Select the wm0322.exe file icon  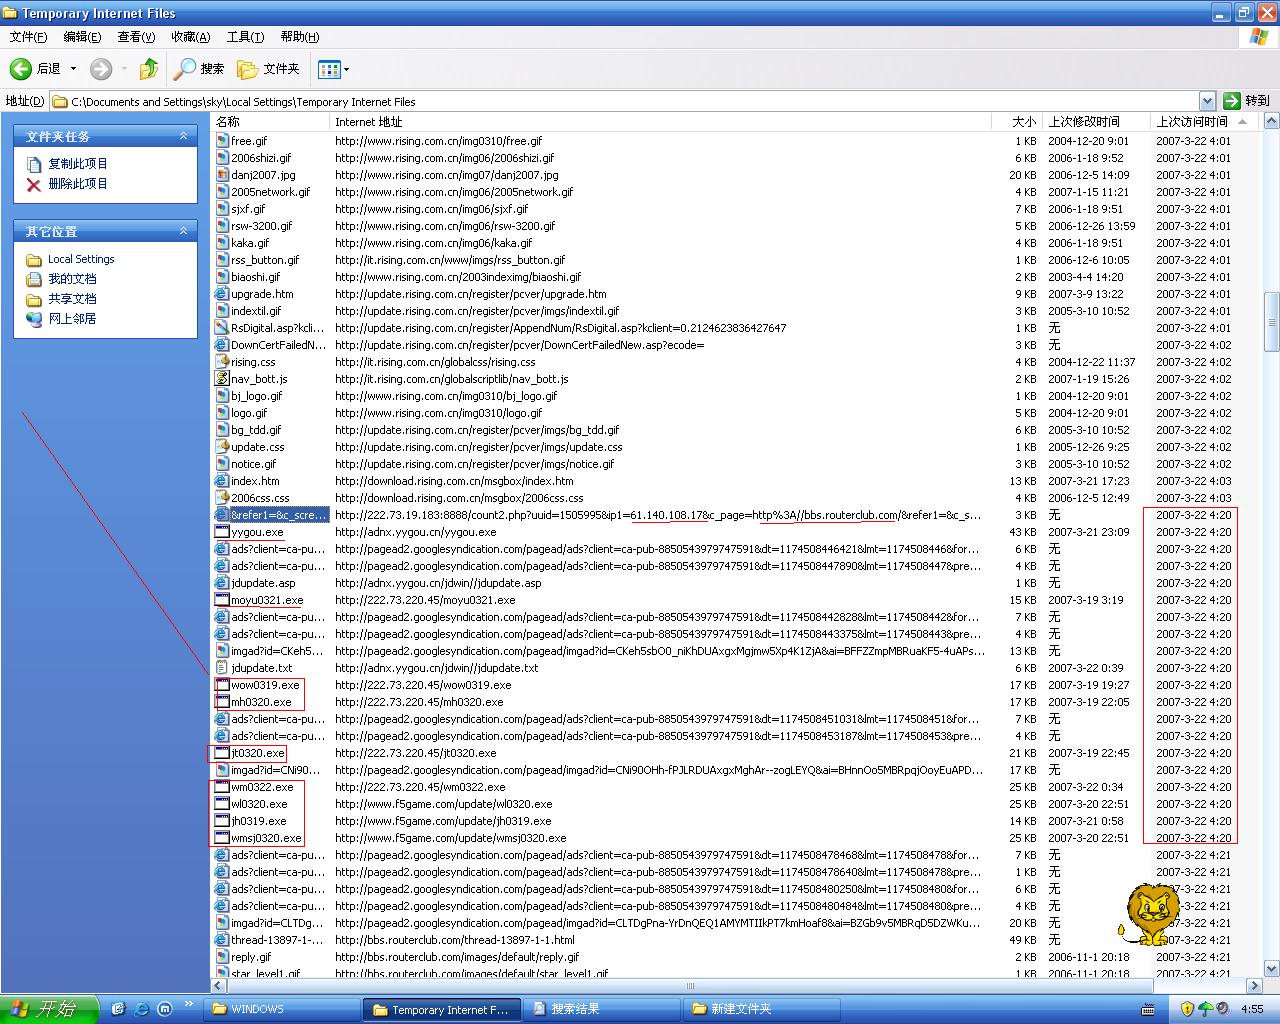point(223,787)
